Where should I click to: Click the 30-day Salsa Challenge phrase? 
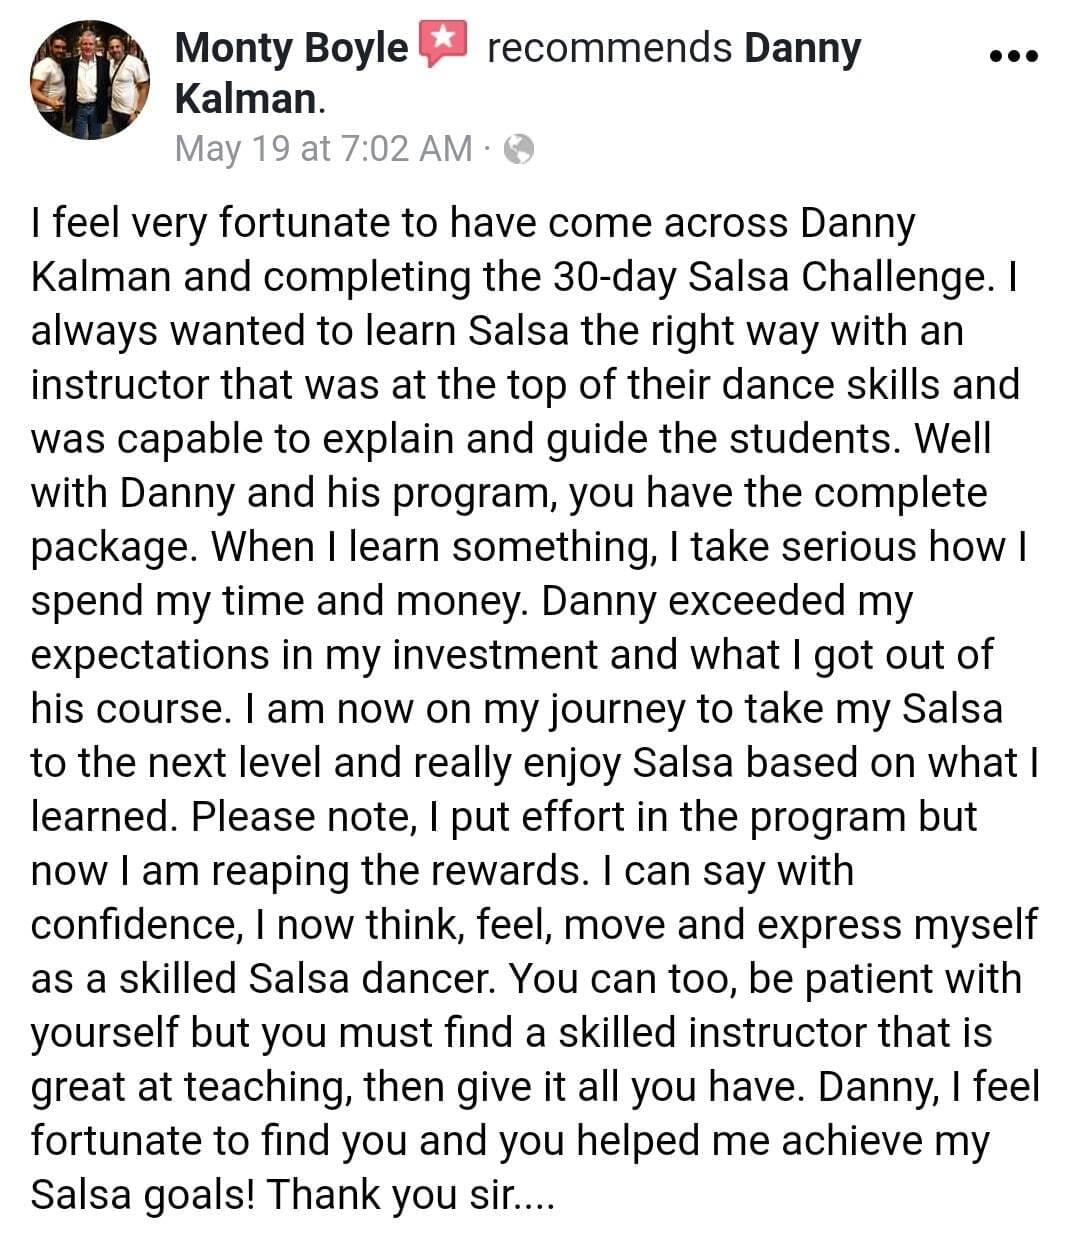(769, 277)
